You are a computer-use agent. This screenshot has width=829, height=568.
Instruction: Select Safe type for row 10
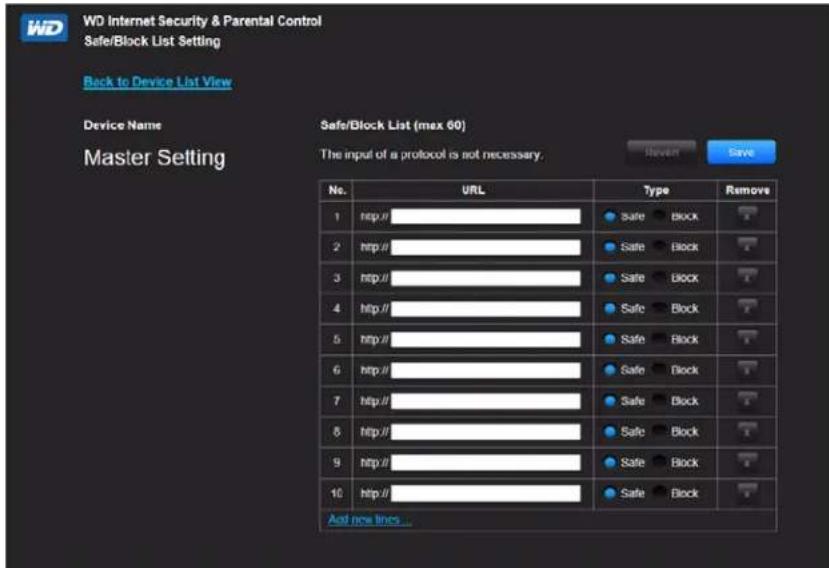pyautogui.click(x=610, y=493)
